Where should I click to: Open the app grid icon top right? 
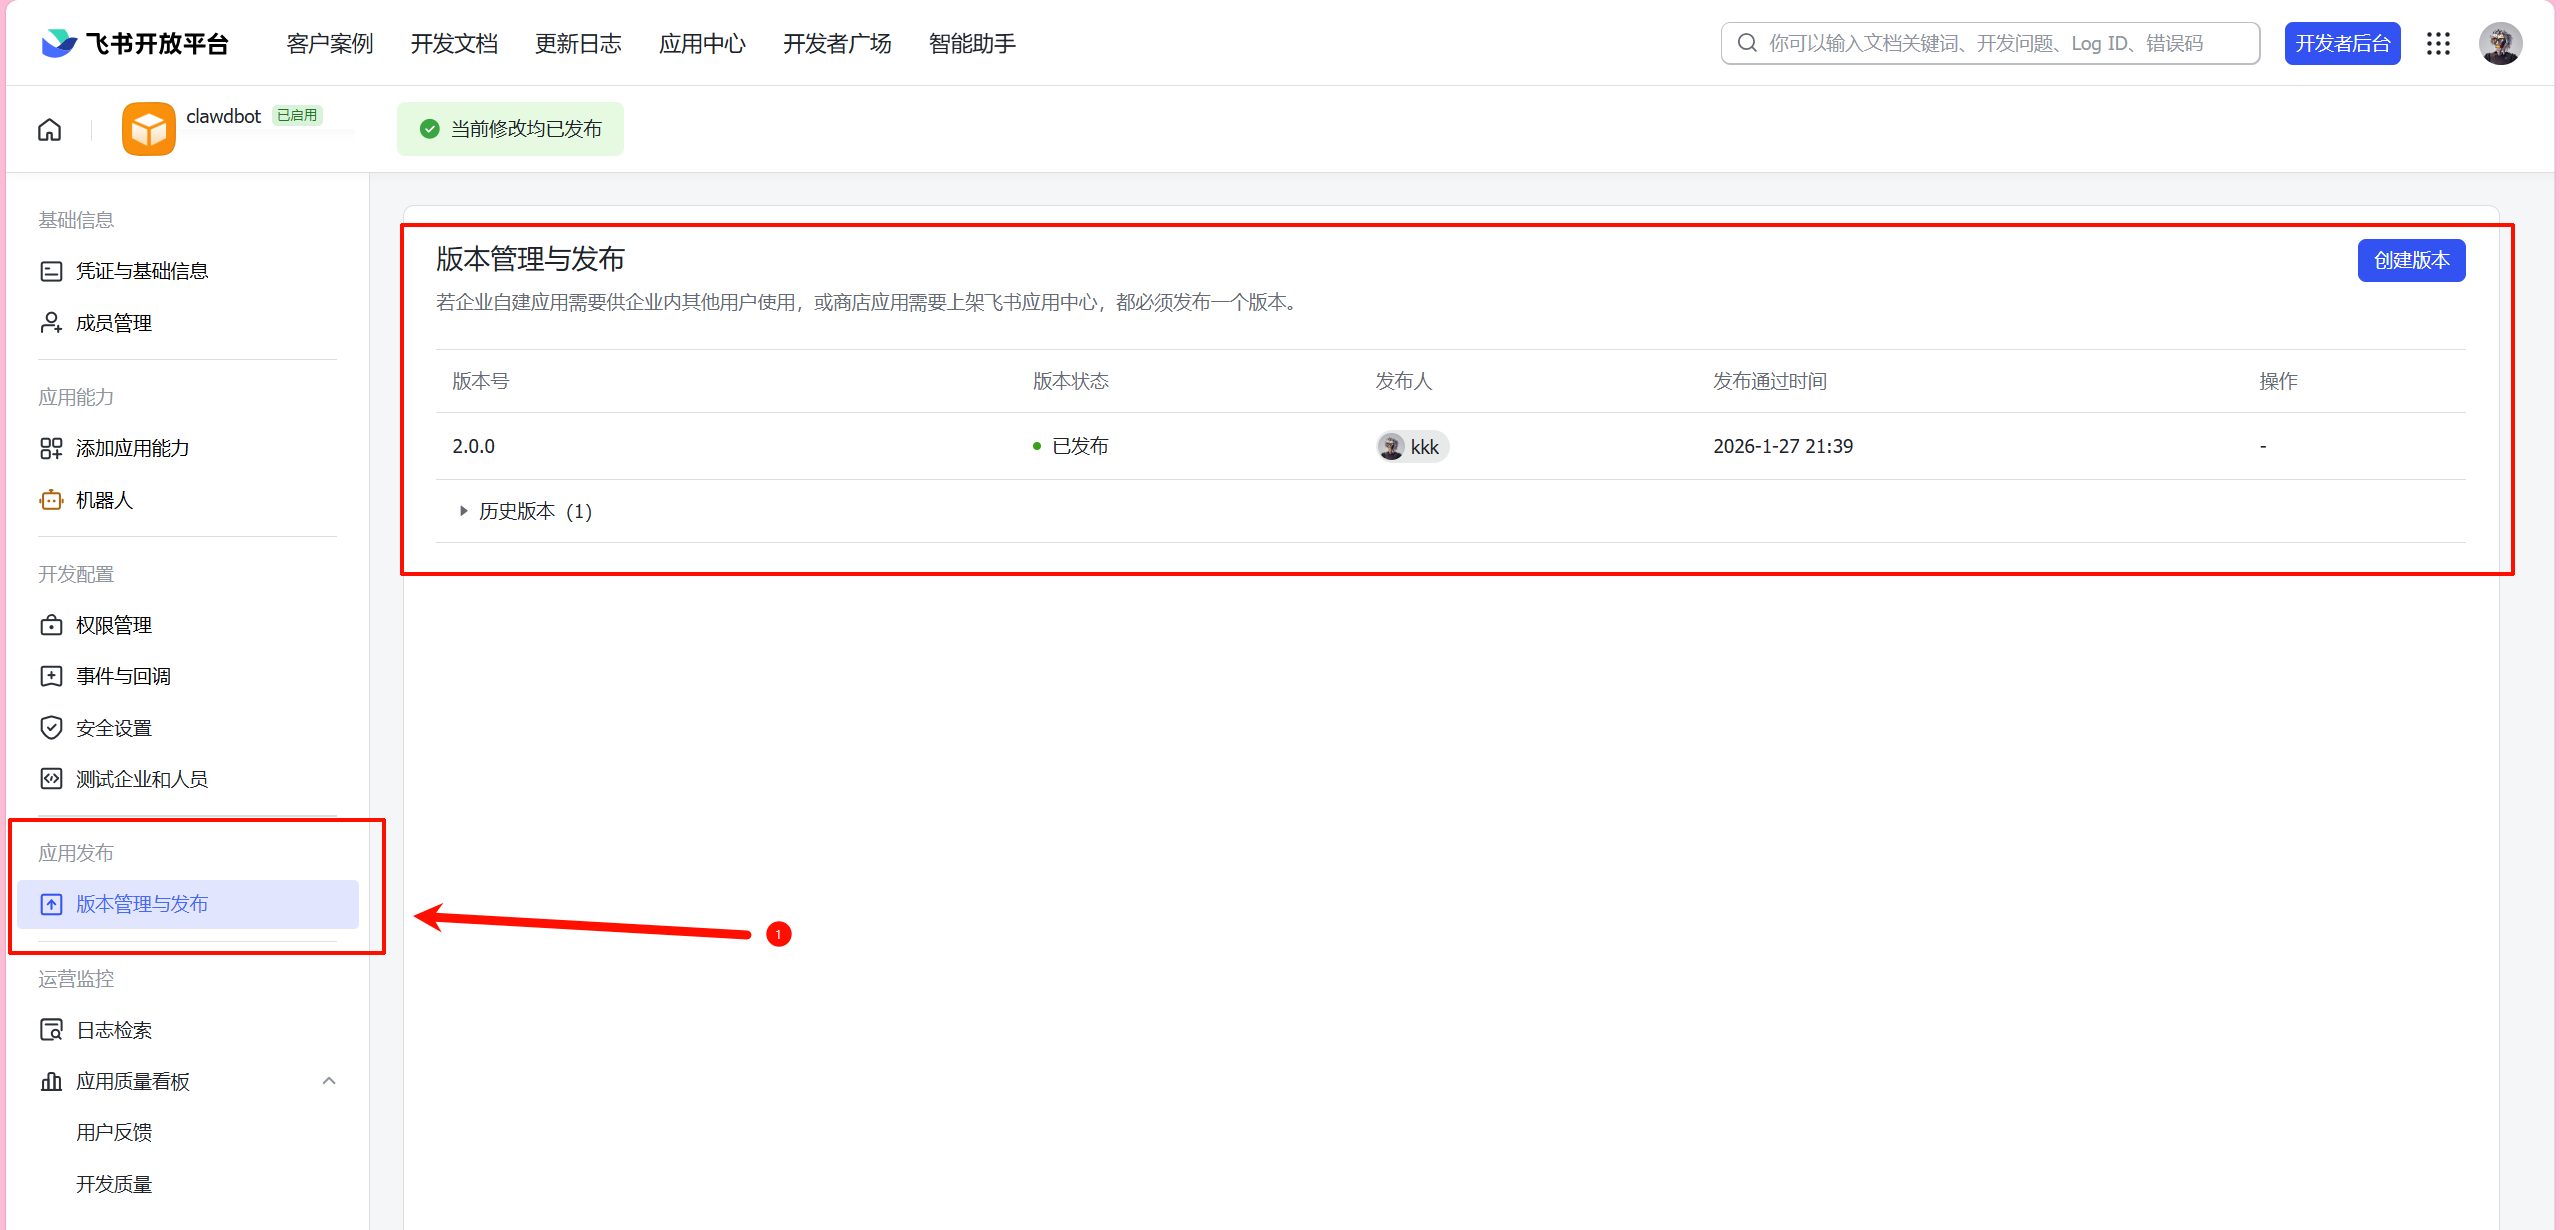pyautogui.click(x=2440, y=43)
